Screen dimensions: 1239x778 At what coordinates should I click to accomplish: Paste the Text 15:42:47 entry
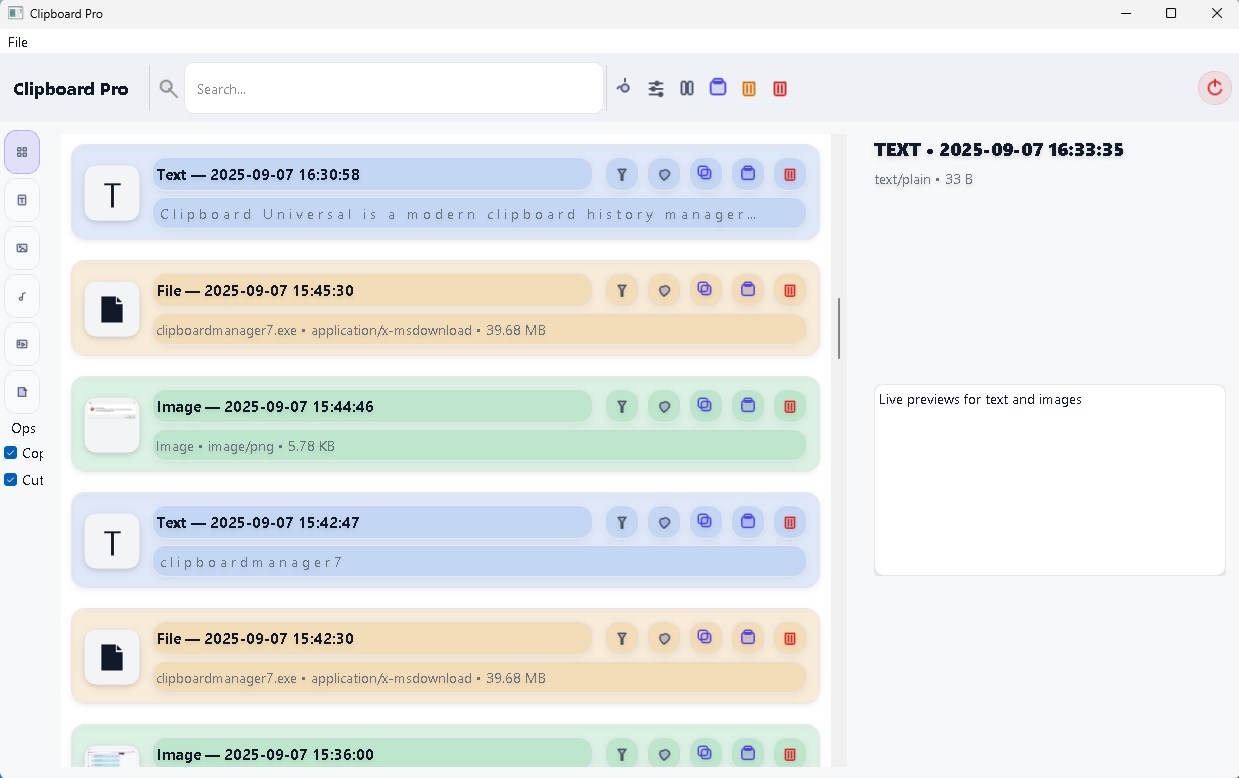[x=748, y=522]
